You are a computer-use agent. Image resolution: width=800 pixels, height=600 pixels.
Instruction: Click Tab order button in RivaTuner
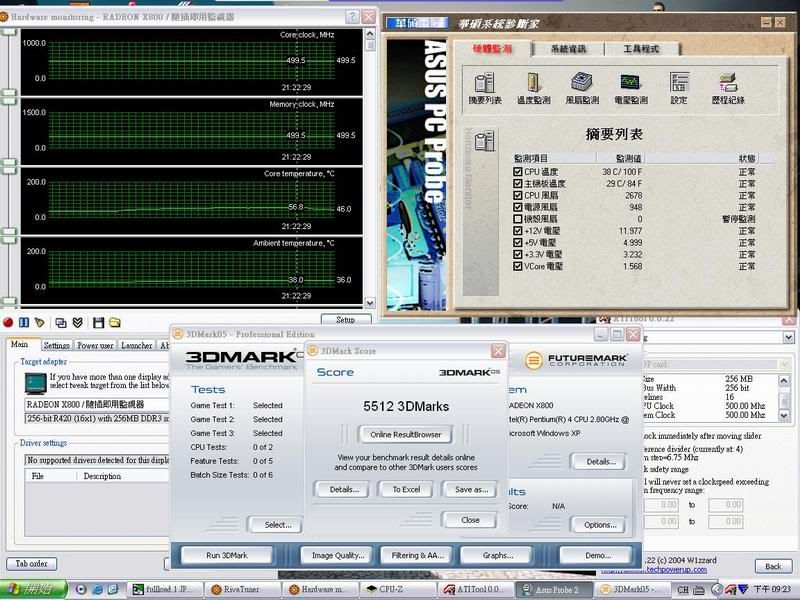click(32, 564)
